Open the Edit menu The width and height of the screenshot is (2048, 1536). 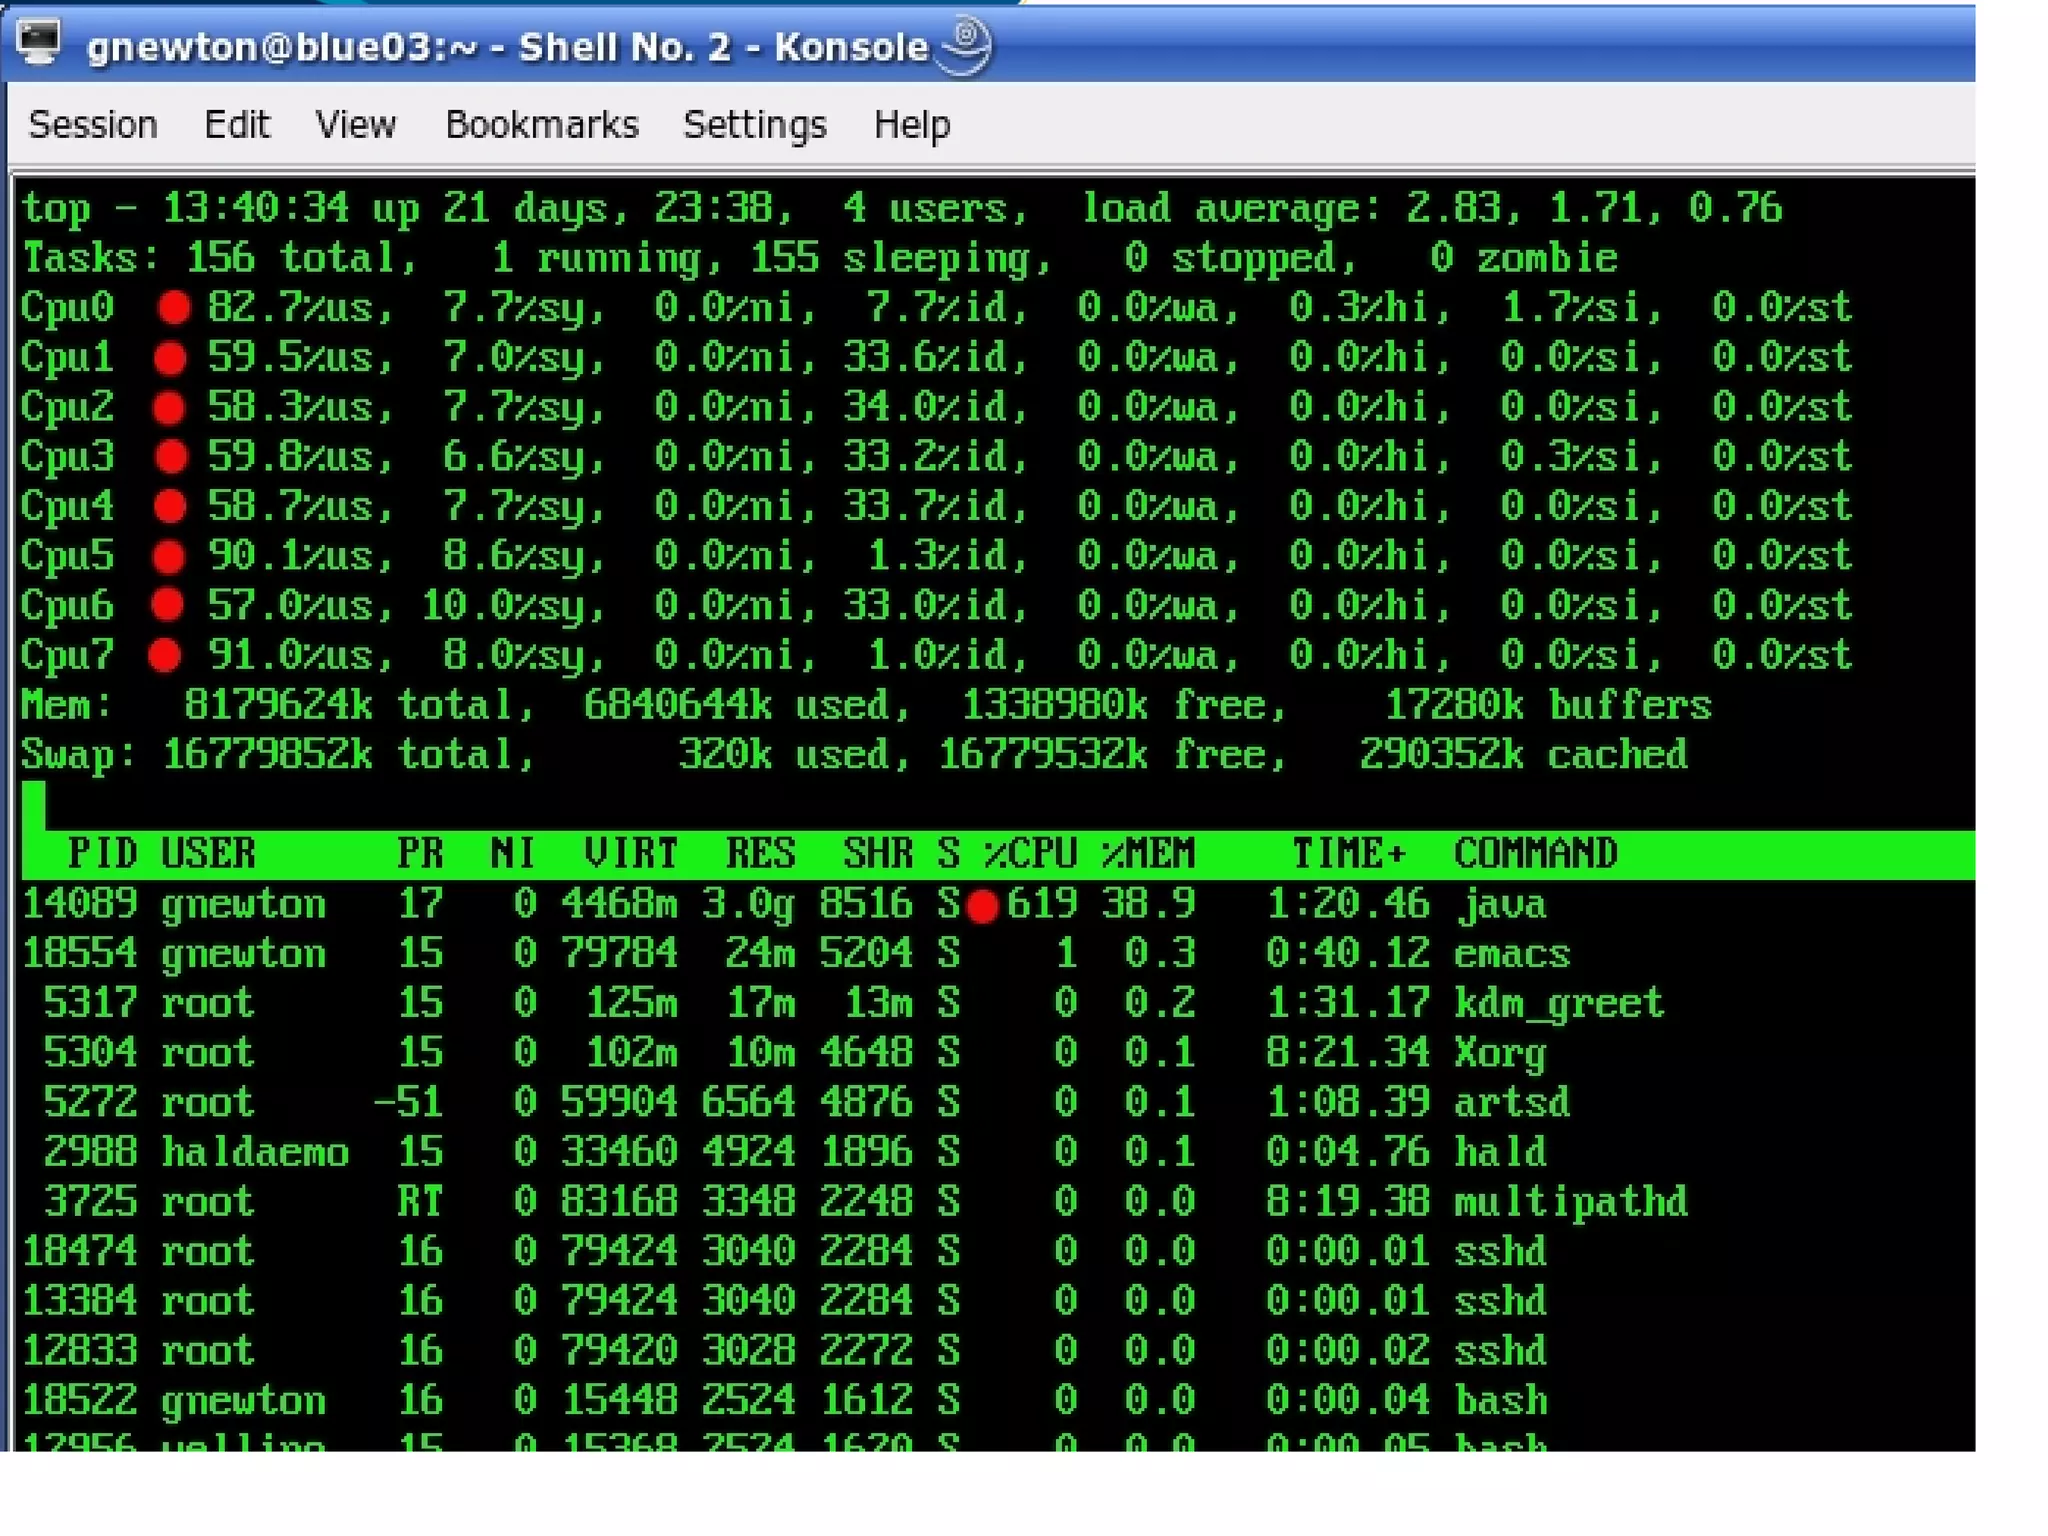[x=236, y=125]
